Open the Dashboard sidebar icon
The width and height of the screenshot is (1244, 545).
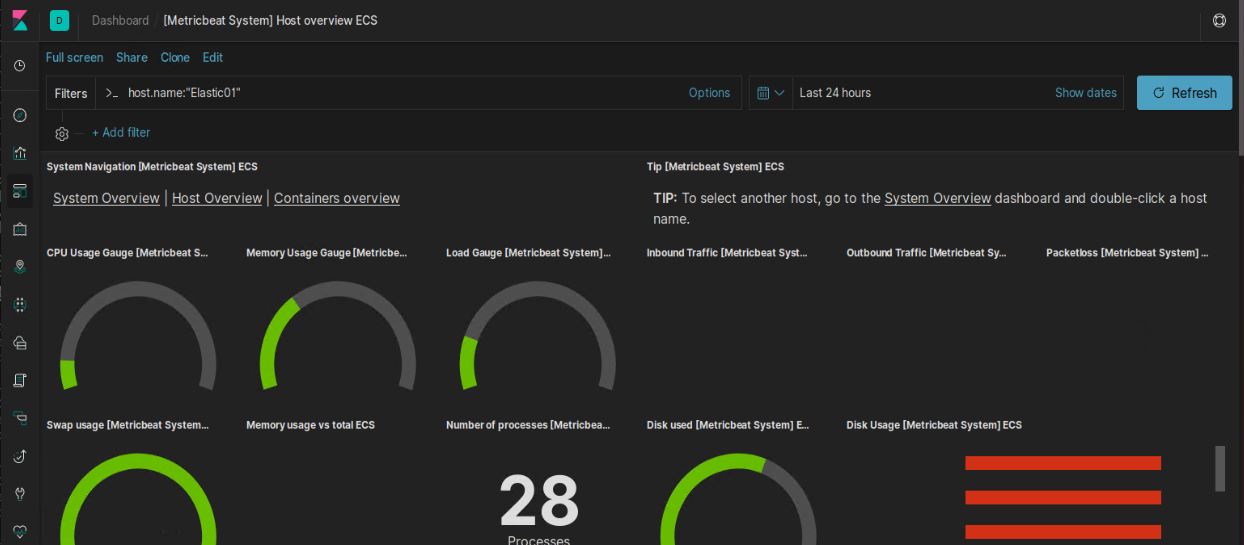click(x=20, y=191)
